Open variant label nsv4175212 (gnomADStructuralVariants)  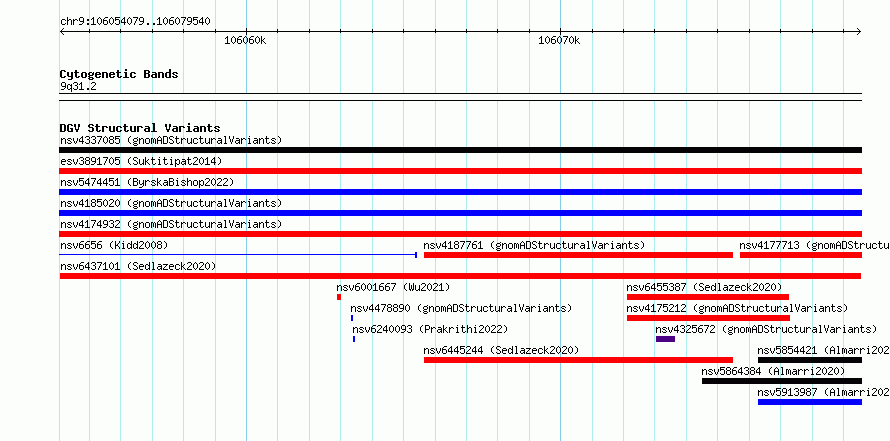pyautogui.click(x=737, y=308)
